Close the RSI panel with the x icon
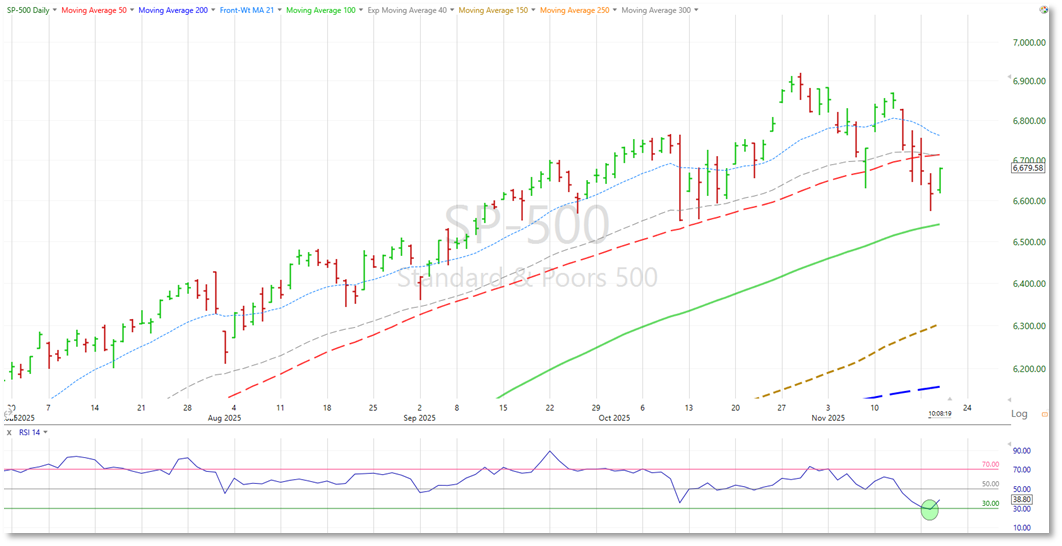This screenshot has height=546, width=1062. tap(9, 432)
